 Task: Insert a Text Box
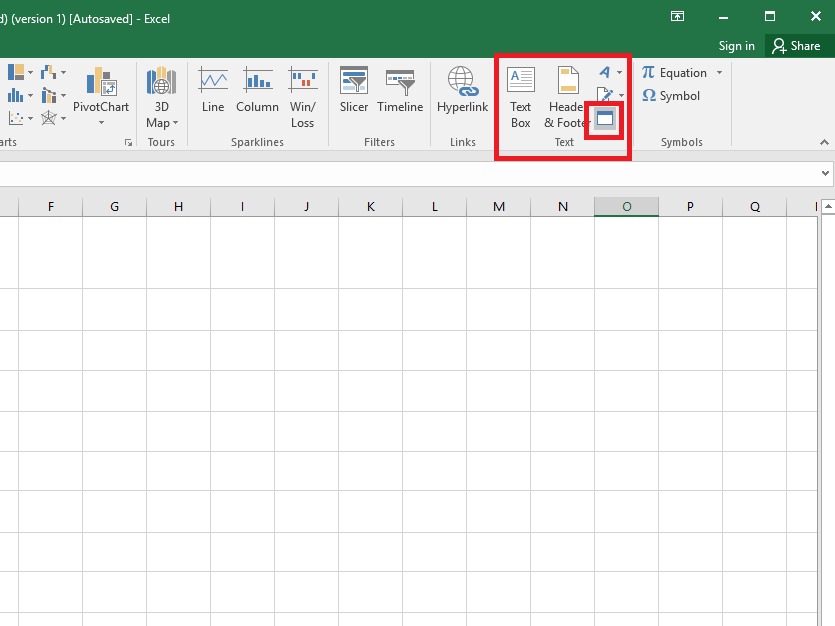click(x=521, y=97)
